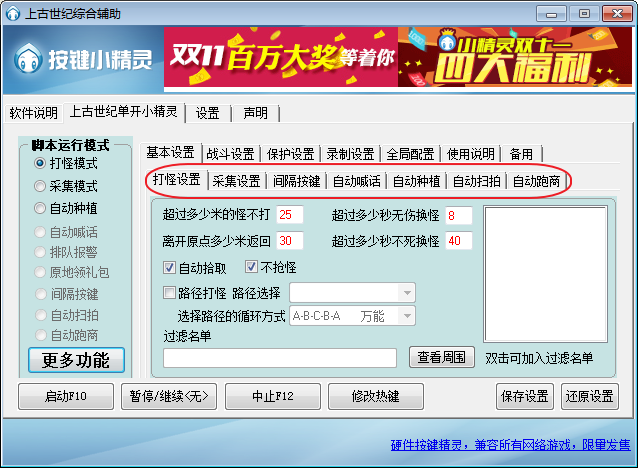The width and height of the screenshot is (638, 468).
Task: Click the 修改热键 button
Action: 376,396
